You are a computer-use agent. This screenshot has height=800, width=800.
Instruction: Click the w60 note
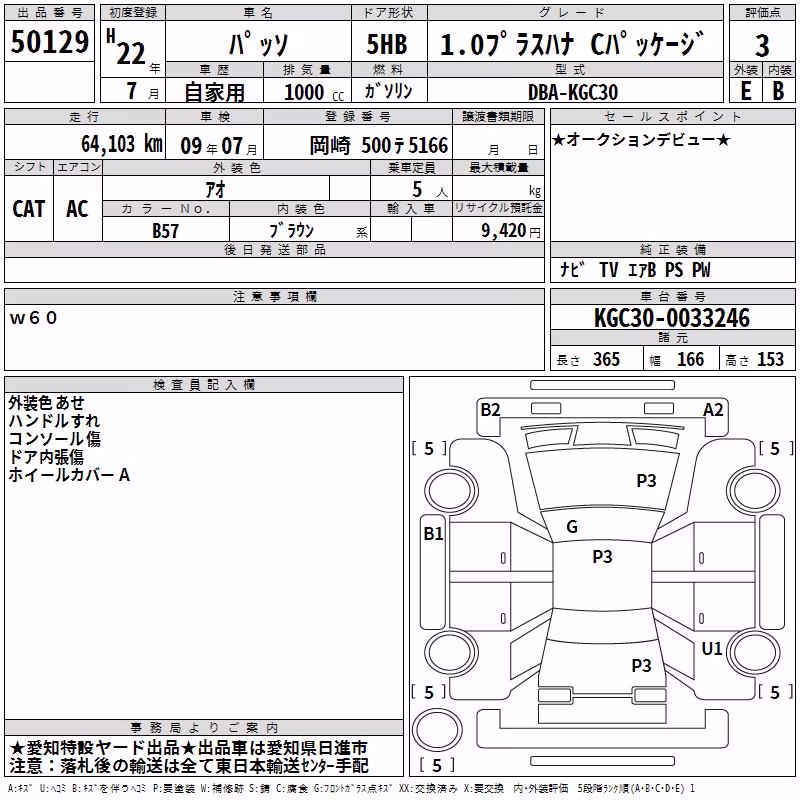(33, 318)
